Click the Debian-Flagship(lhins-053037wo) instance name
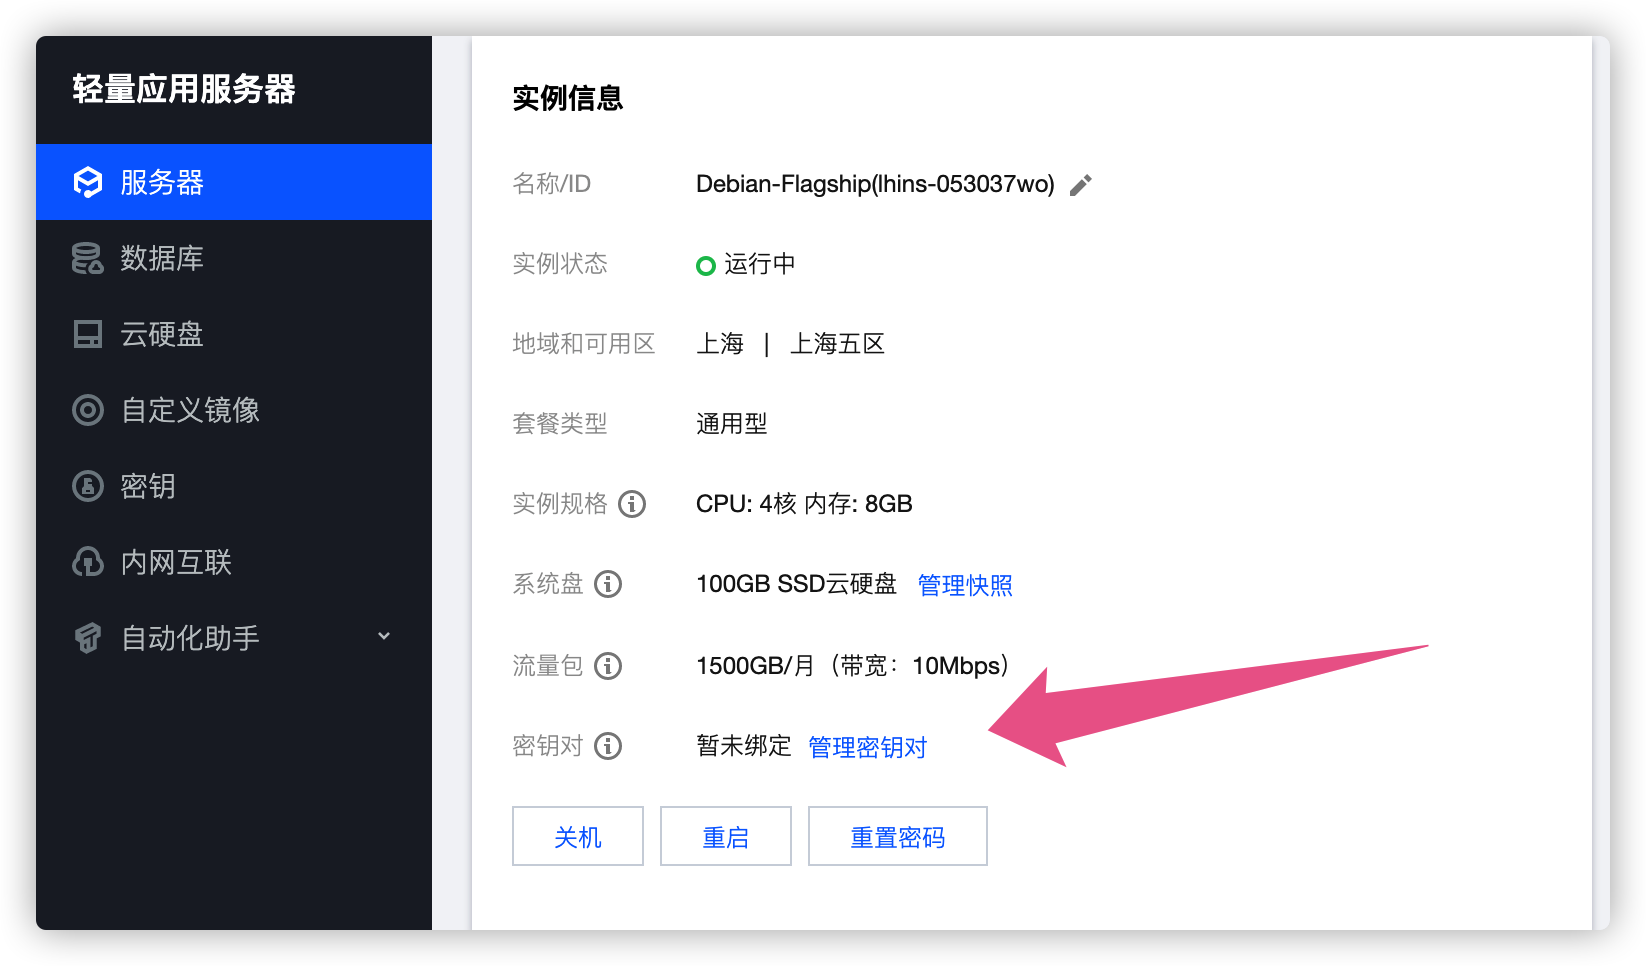 pyautogui.click(x=875, y=184)
